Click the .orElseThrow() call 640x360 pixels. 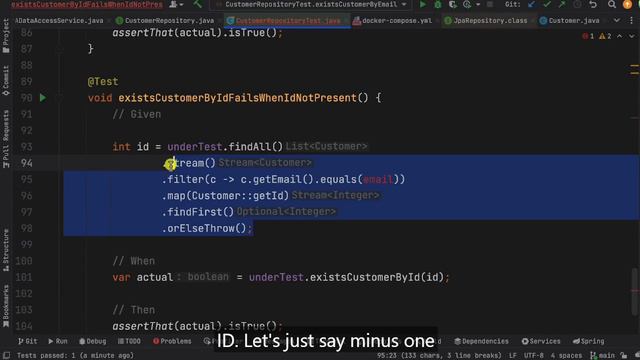[x=207, y=229]
